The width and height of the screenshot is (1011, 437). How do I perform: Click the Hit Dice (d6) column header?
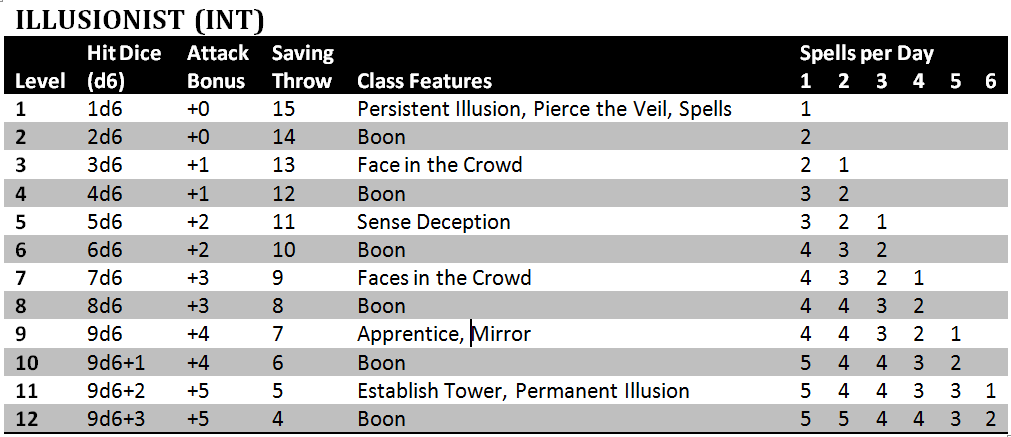click(124, 67)
